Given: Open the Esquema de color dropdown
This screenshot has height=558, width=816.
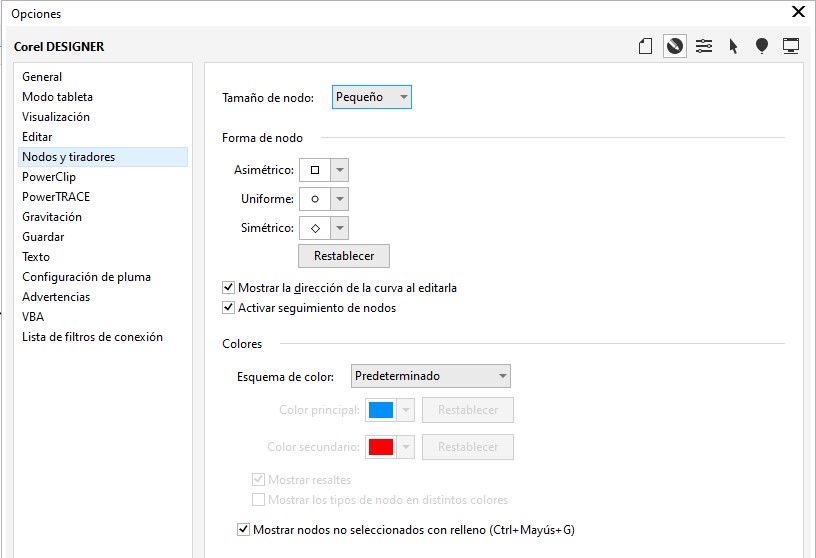Looking at the screenshot, I should tap(431, 376).
